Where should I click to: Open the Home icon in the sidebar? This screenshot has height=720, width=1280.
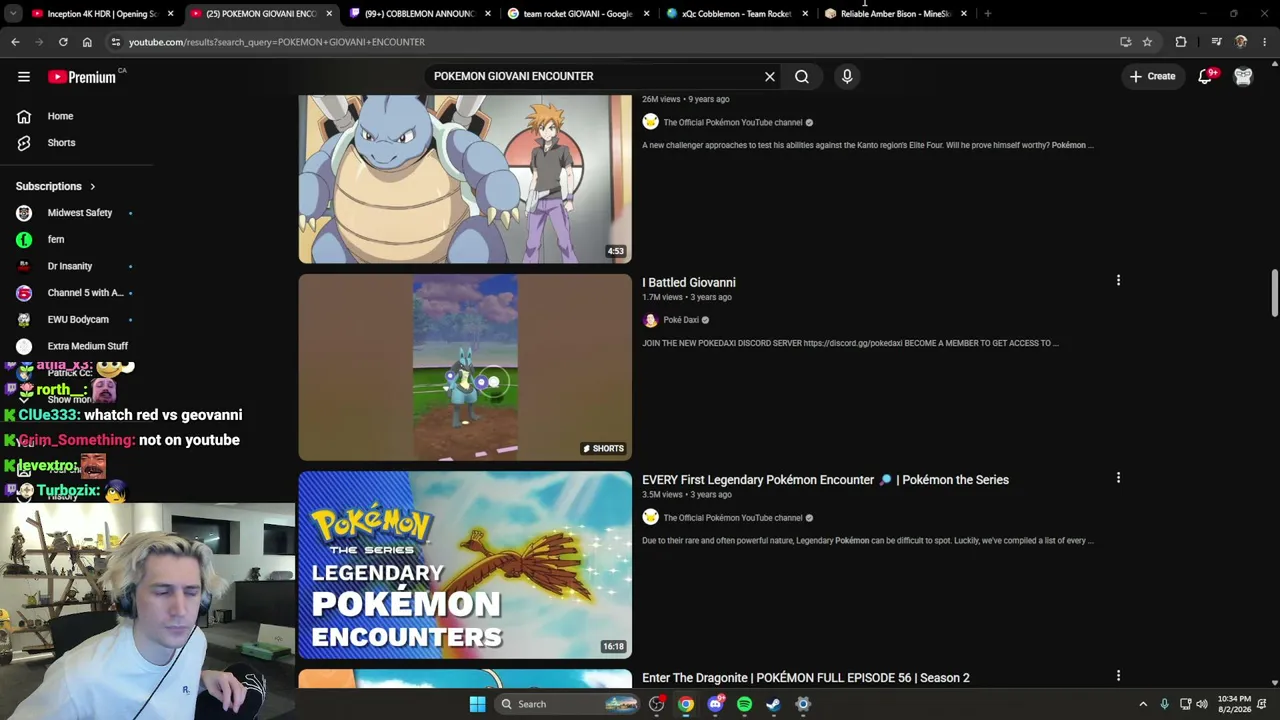[24, 116]
